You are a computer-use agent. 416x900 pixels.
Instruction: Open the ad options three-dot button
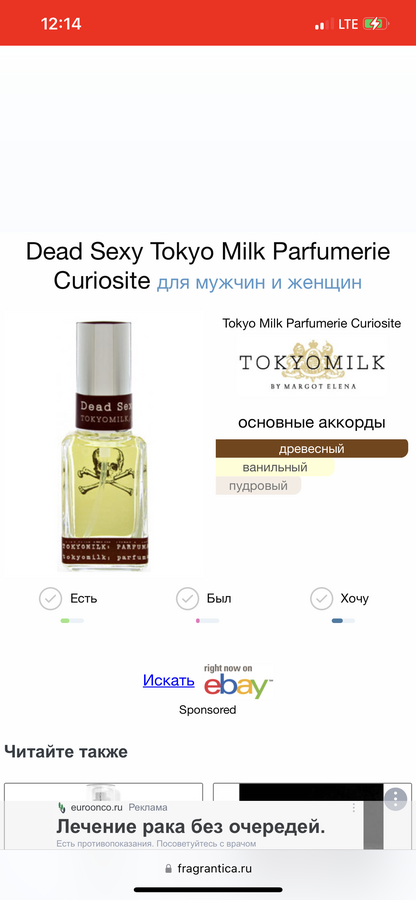pyautogui.click(x=395, y=799)
